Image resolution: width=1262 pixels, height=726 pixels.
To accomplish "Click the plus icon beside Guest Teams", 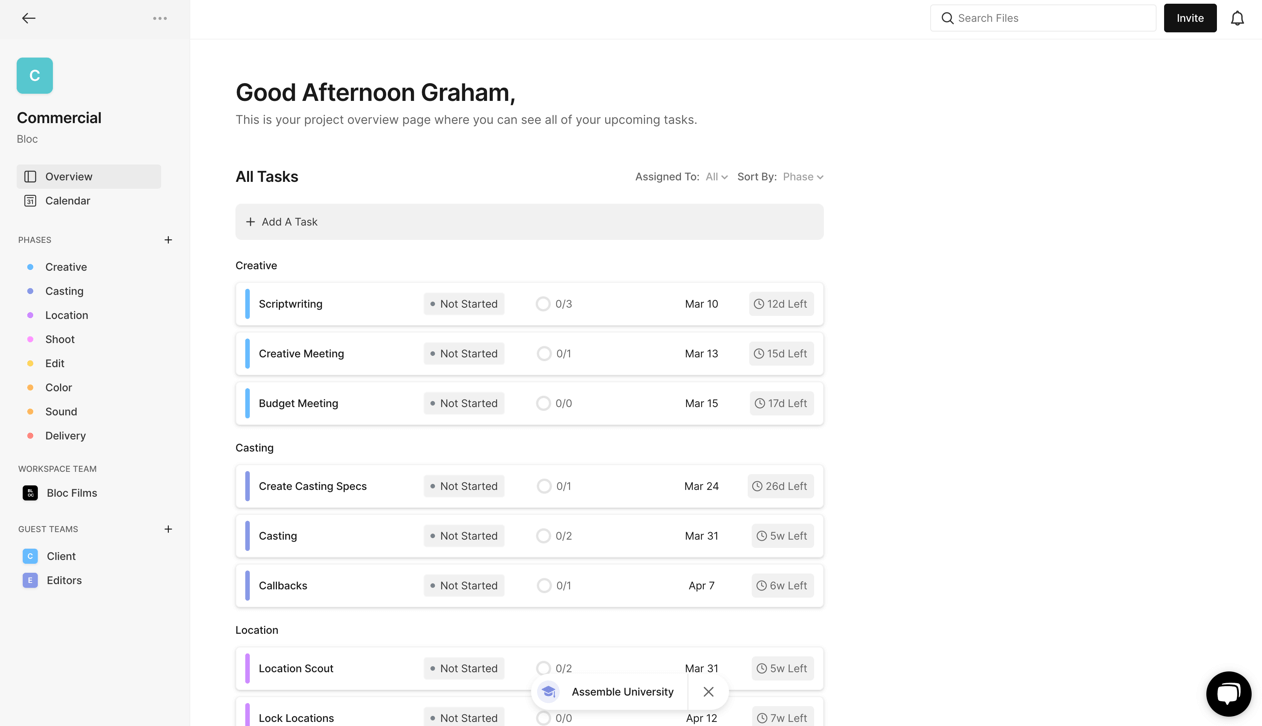I will click(x=168, y=529).
